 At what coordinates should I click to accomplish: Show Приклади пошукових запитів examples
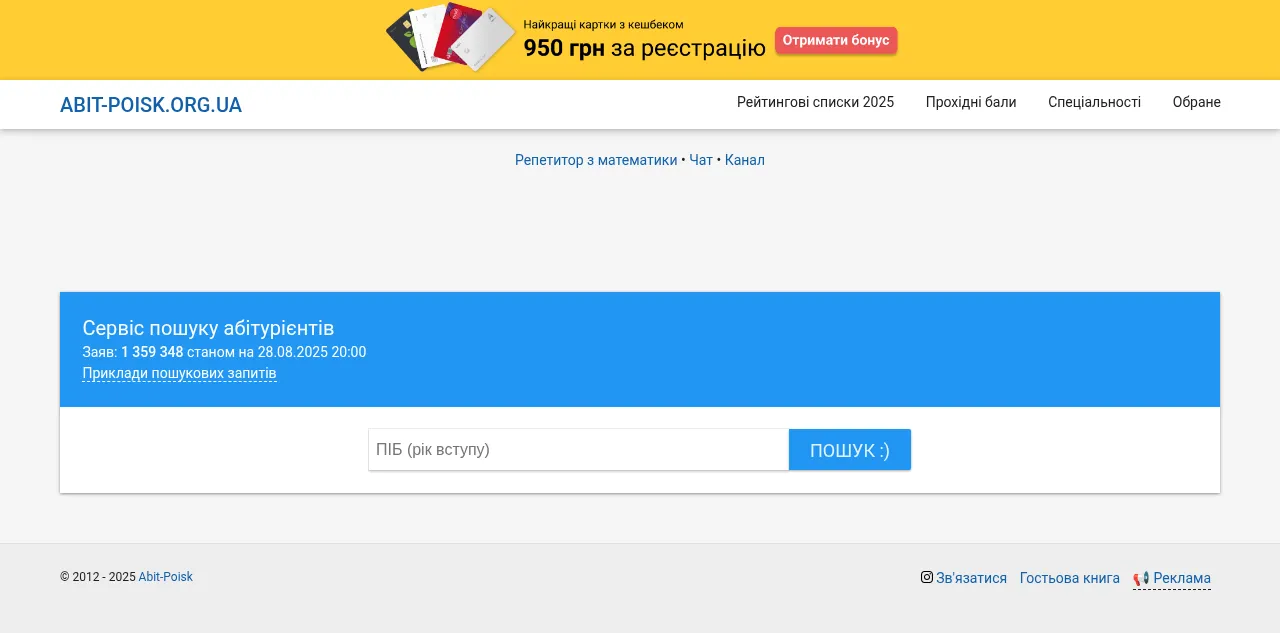[180, 374]
